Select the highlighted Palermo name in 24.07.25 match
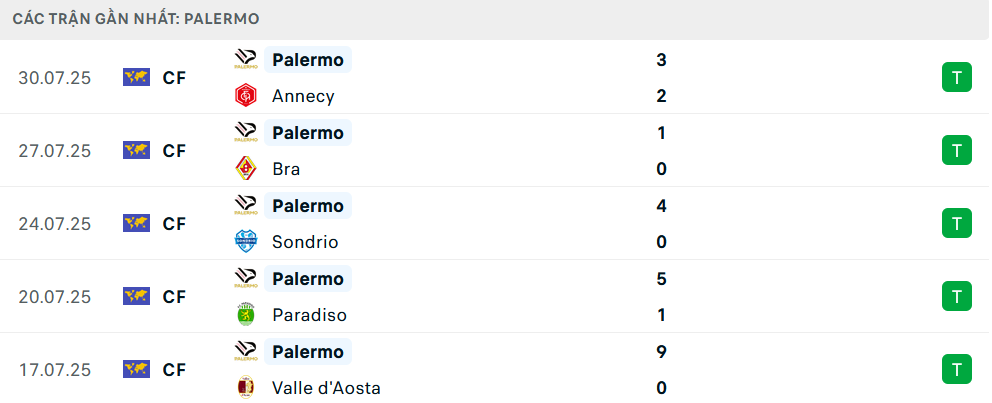 (308, 206)
